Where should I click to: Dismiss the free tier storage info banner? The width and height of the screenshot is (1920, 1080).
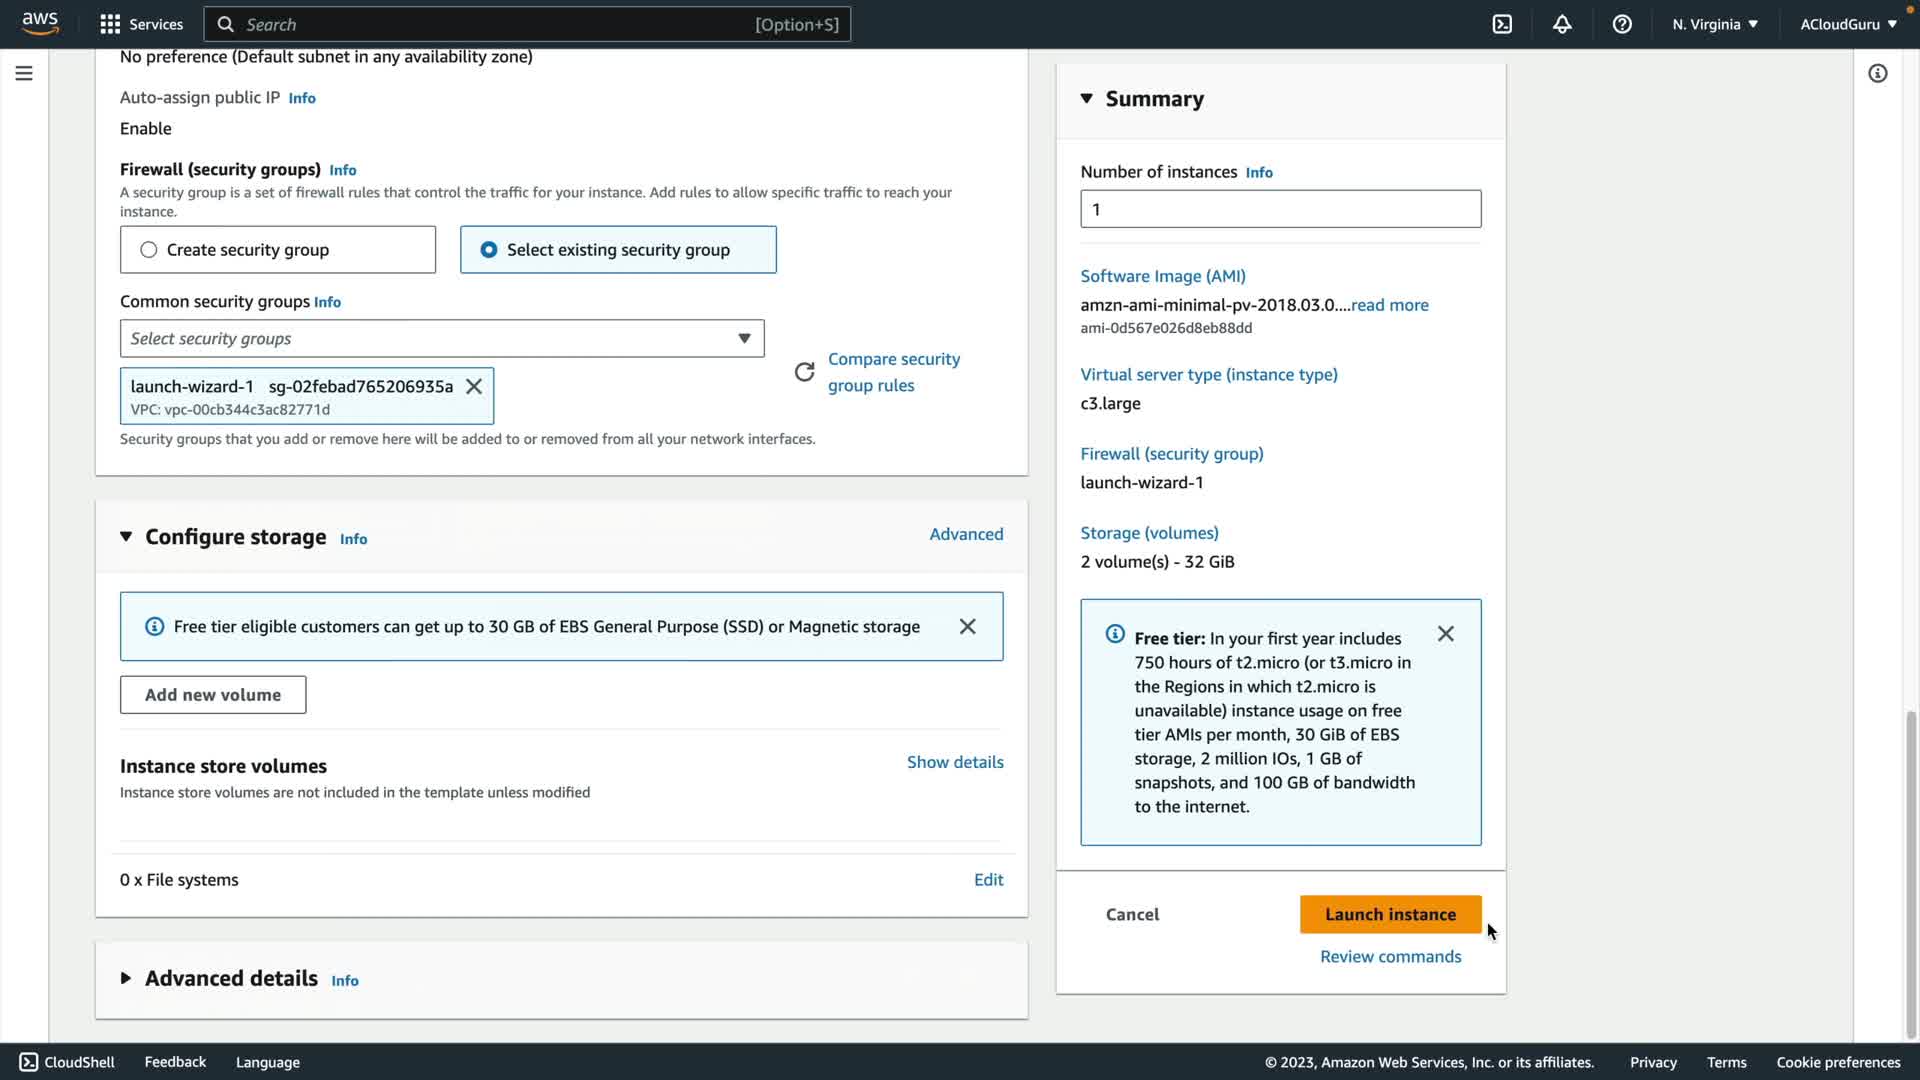(x=967, y=626)
